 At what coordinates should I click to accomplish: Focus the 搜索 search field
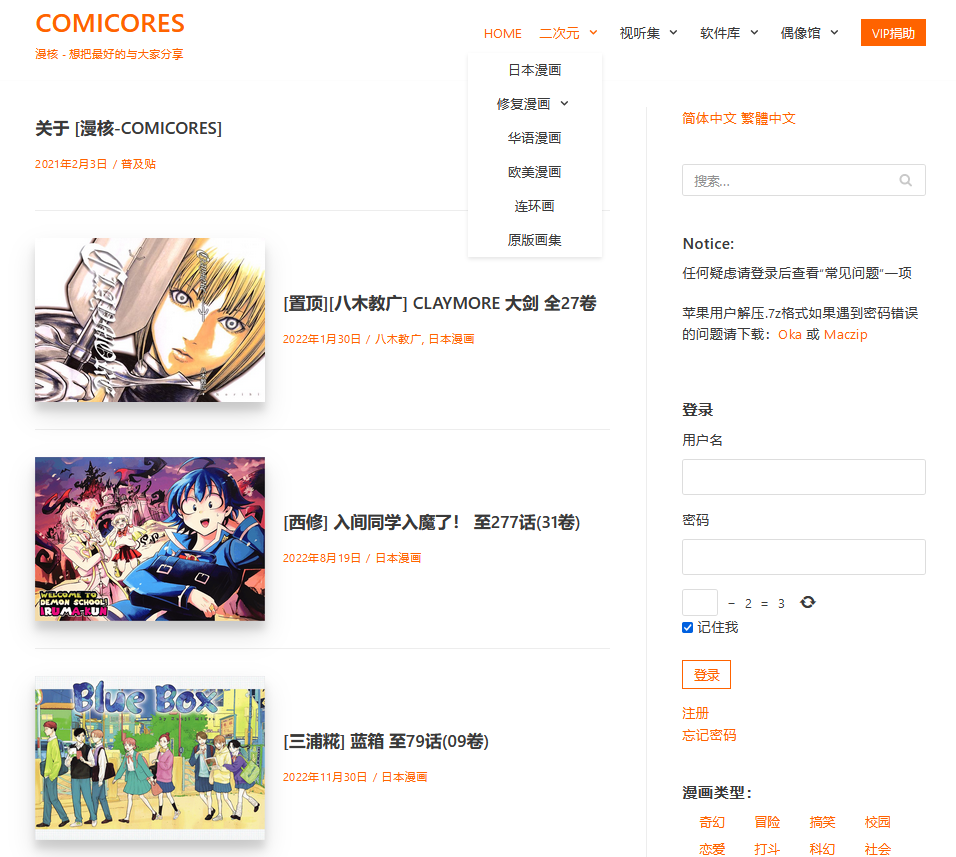click(804, 180)
